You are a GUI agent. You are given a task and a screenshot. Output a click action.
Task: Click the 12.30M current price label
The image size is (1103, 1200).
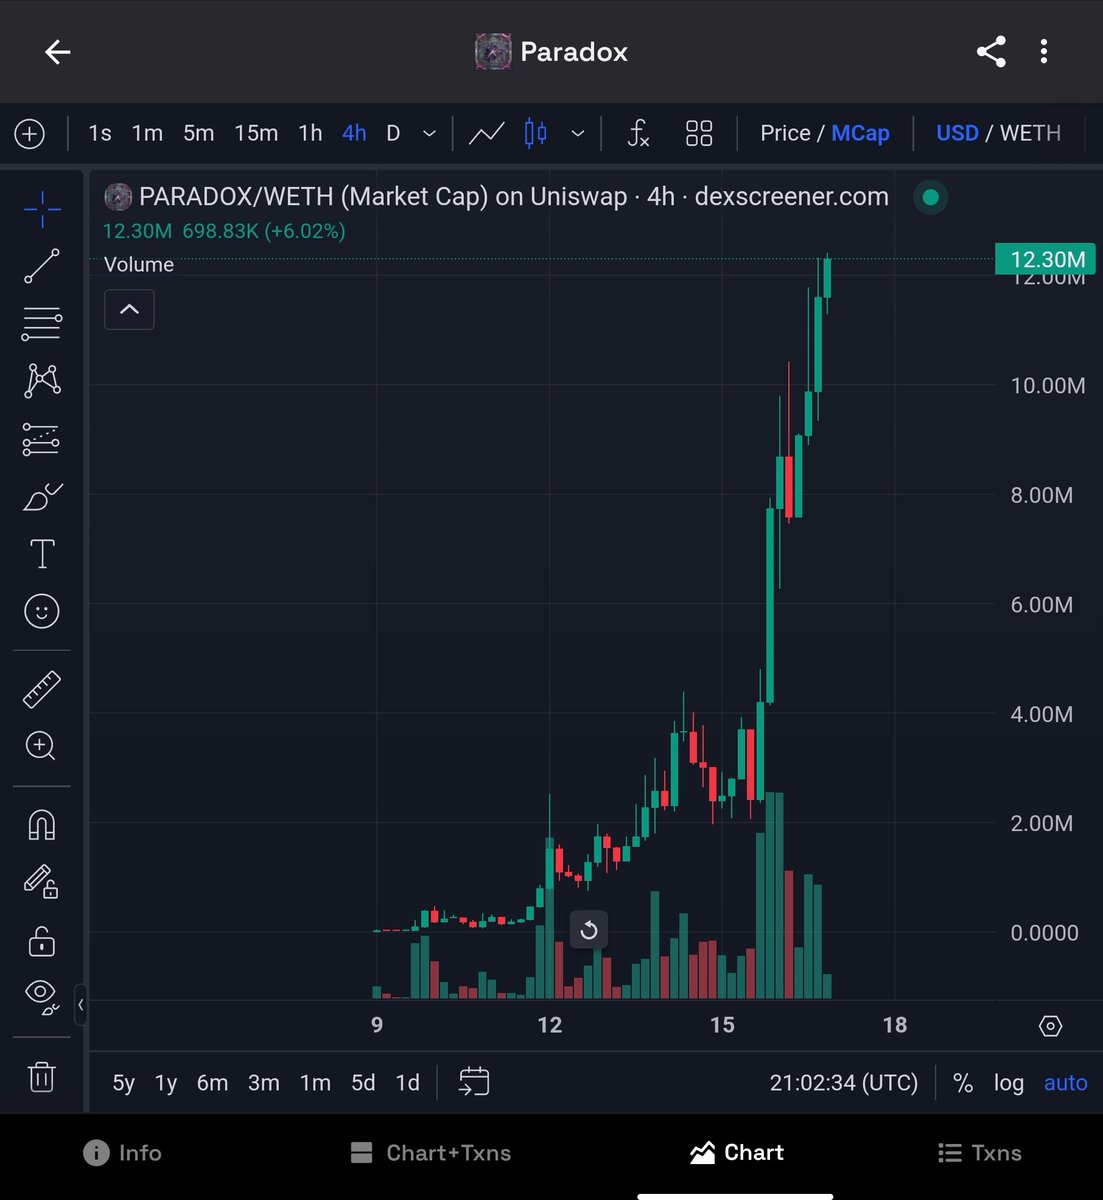pyautogui.click(x=1046, y=260)
